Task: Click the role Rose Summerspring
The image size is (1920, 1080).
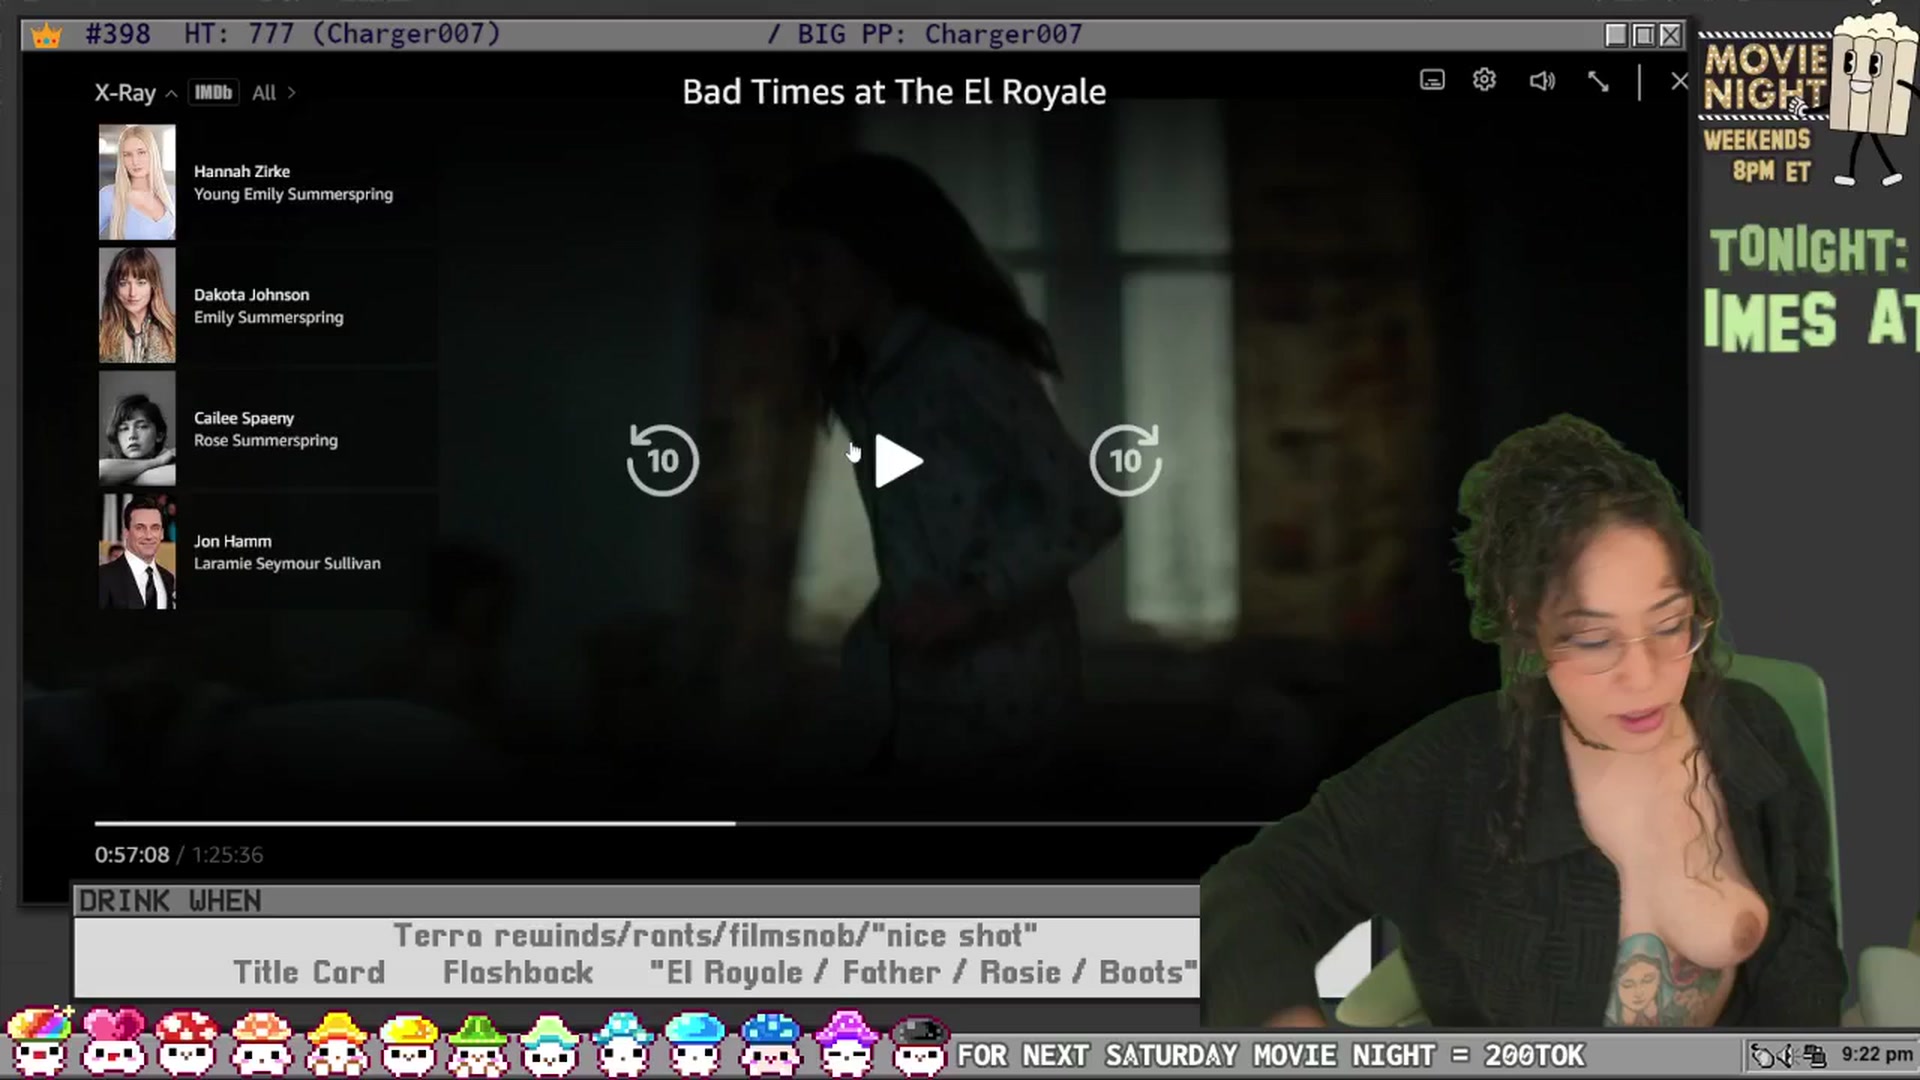Action: tap(266, 440)
